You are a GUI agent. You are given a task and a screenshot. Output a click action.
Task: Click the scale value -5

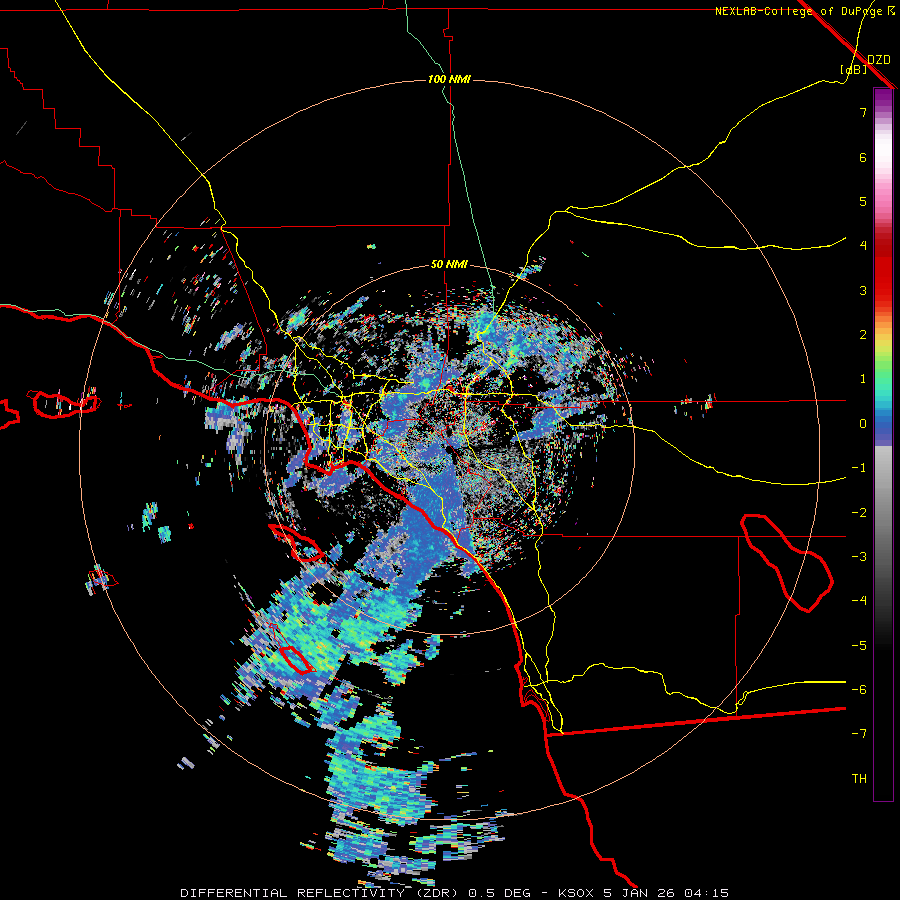859,646
